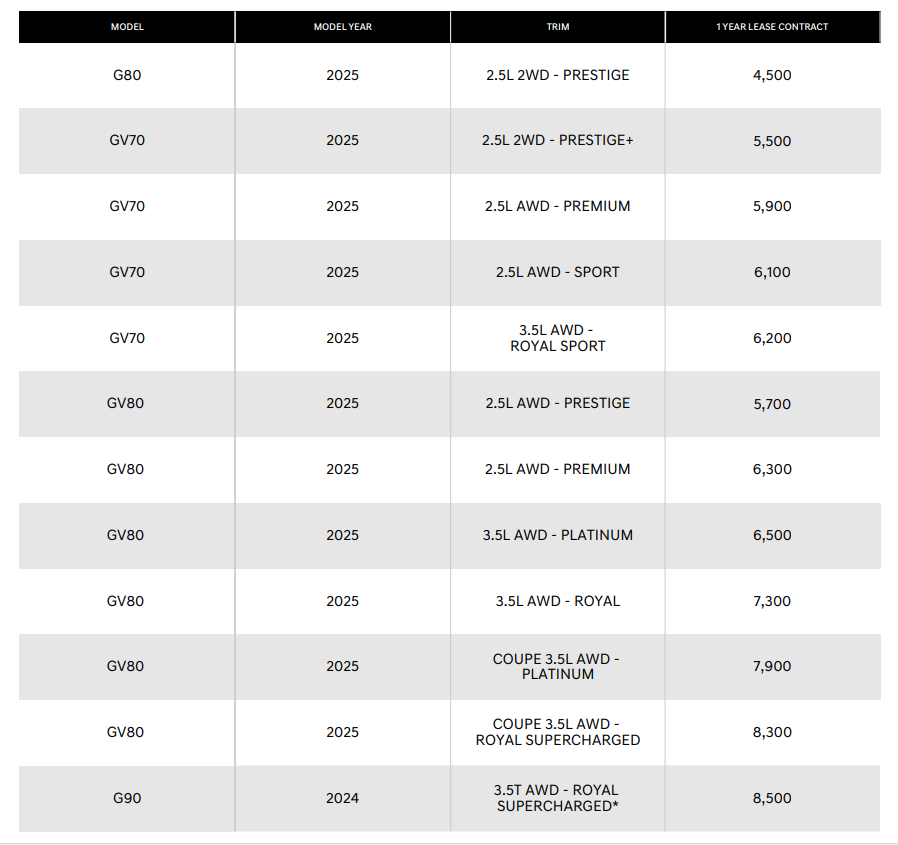Screen dimensions: 898x845
Task: Click the 1 YEAR LEASE CONTRACT header
Action: coord(772,27)
